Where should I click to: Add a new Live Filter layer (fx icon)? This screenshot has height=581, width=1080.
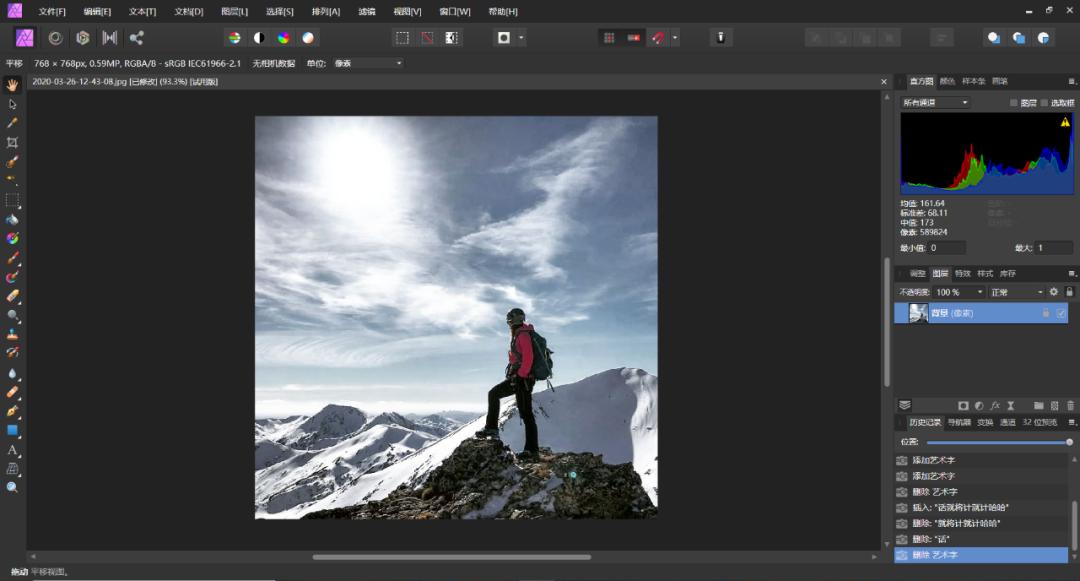click(x=995, y=405)
